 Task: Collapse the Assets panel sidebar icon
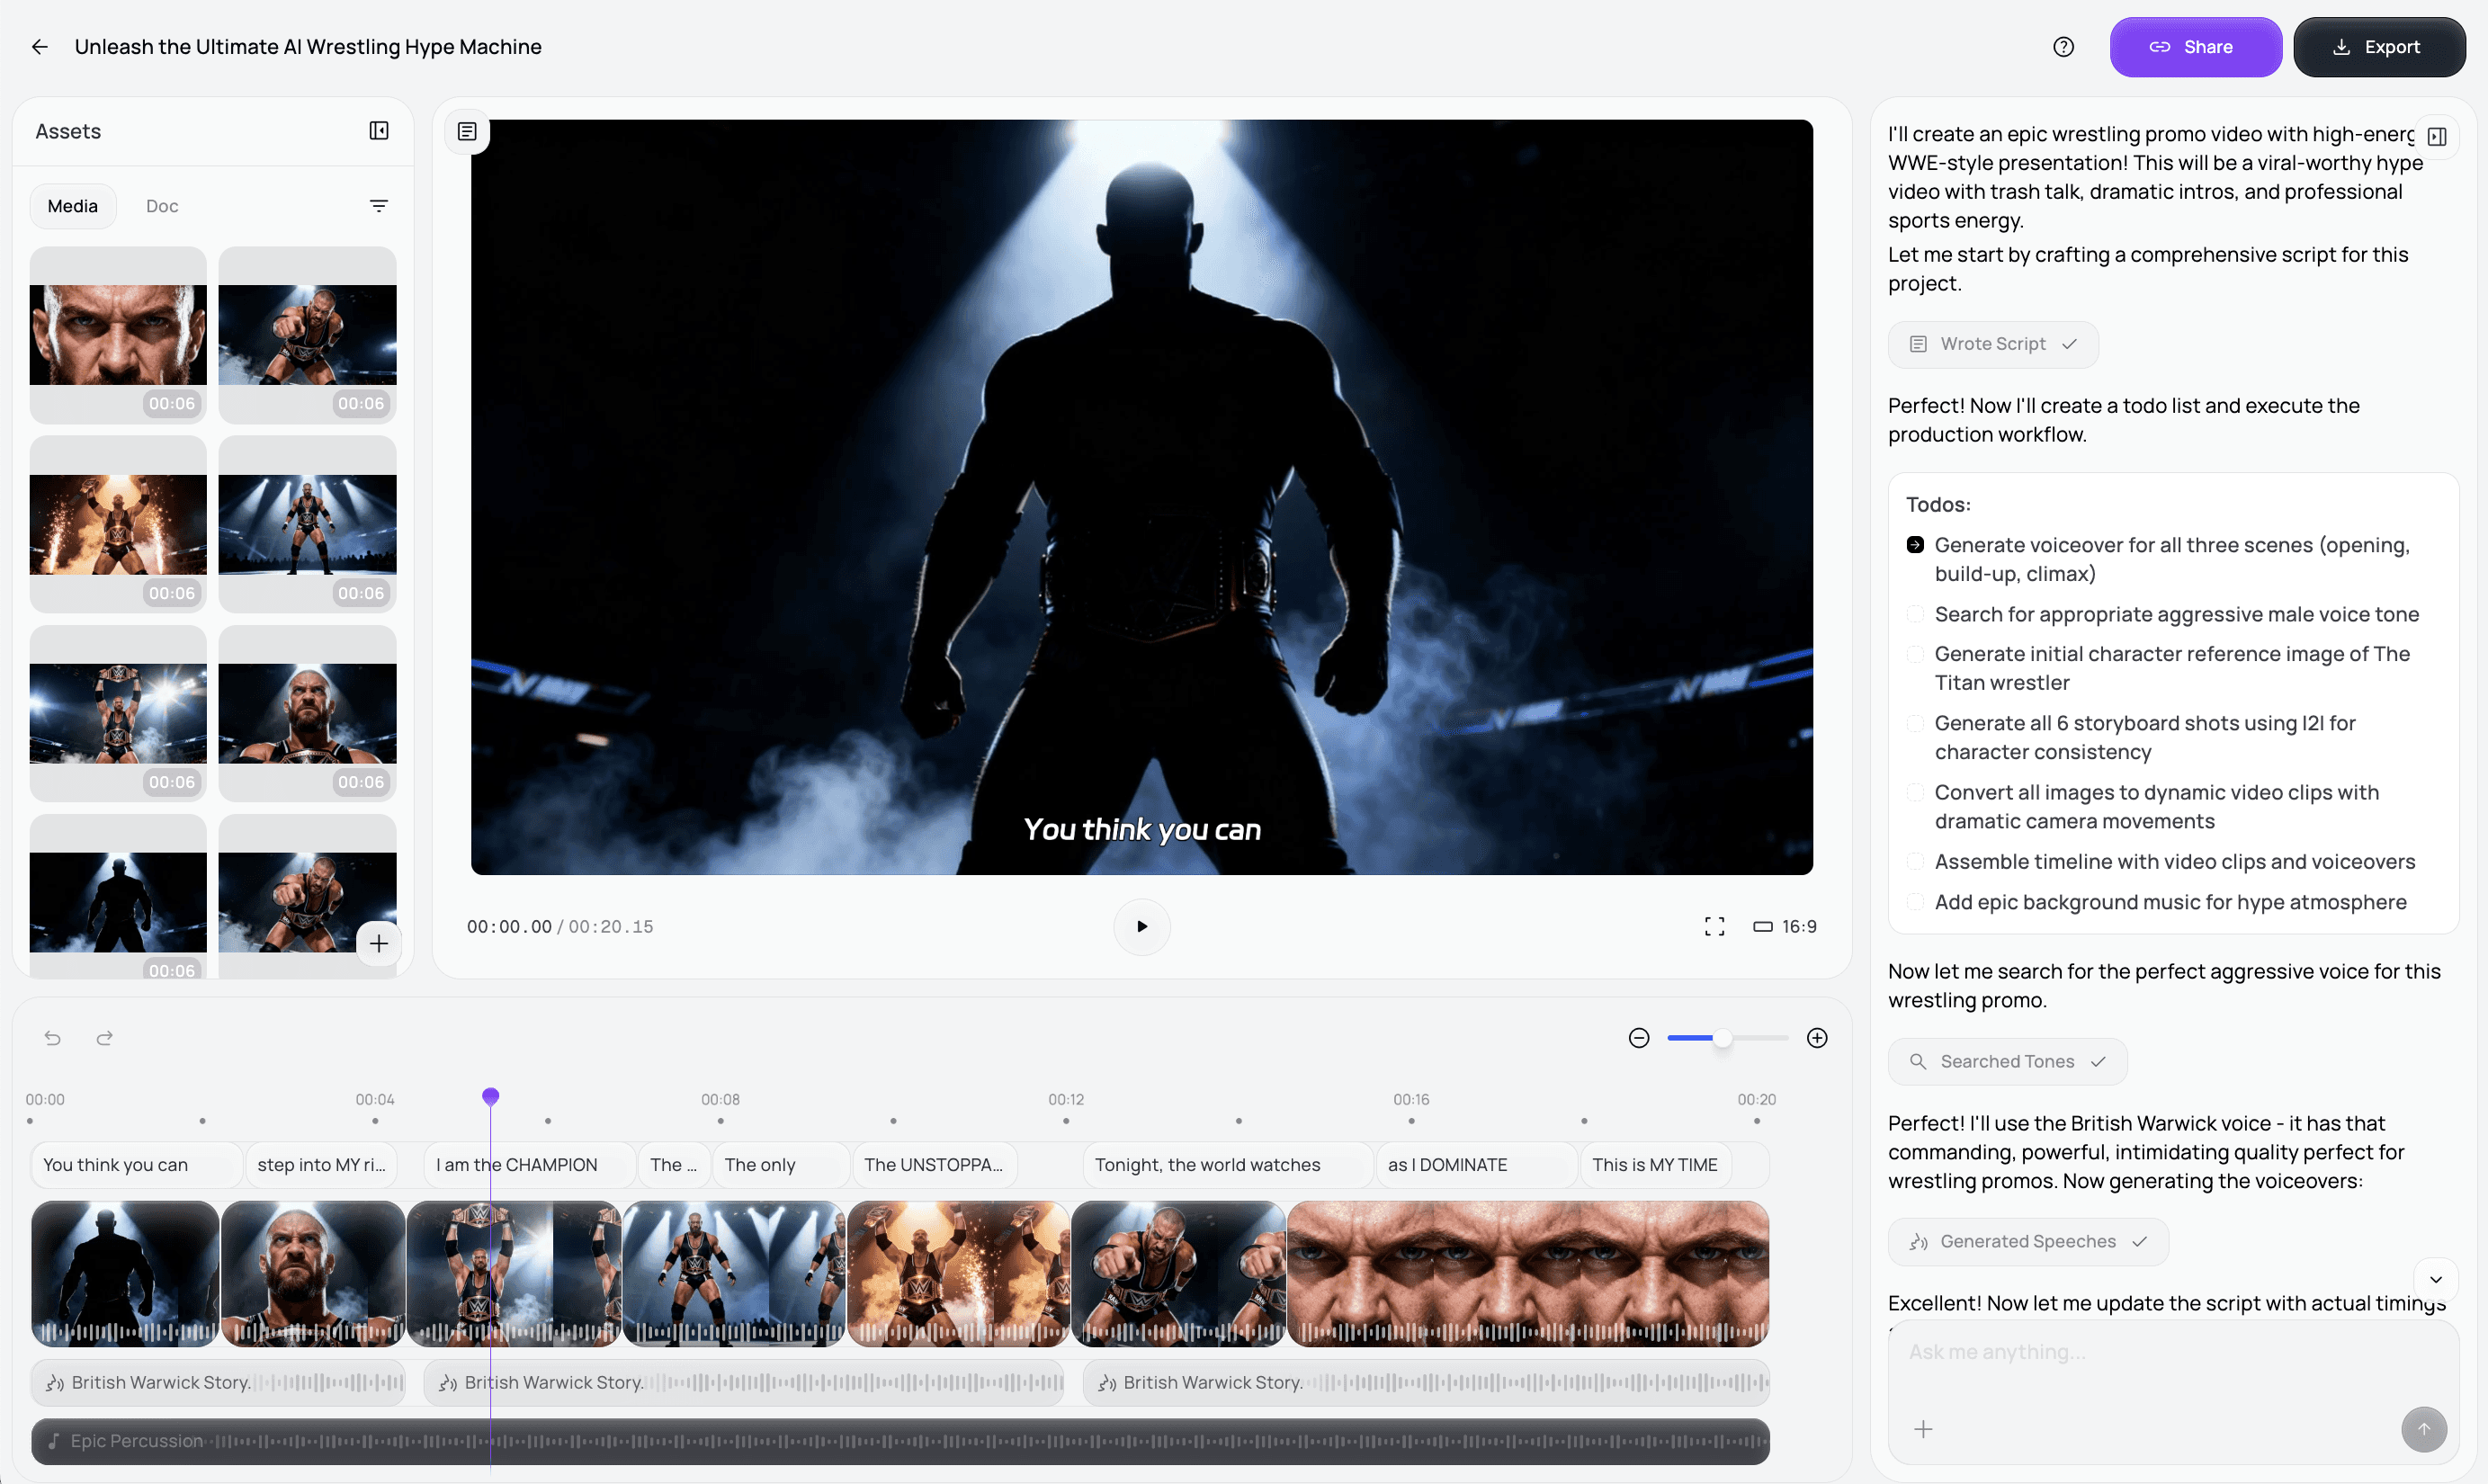[x=379, y=131]
